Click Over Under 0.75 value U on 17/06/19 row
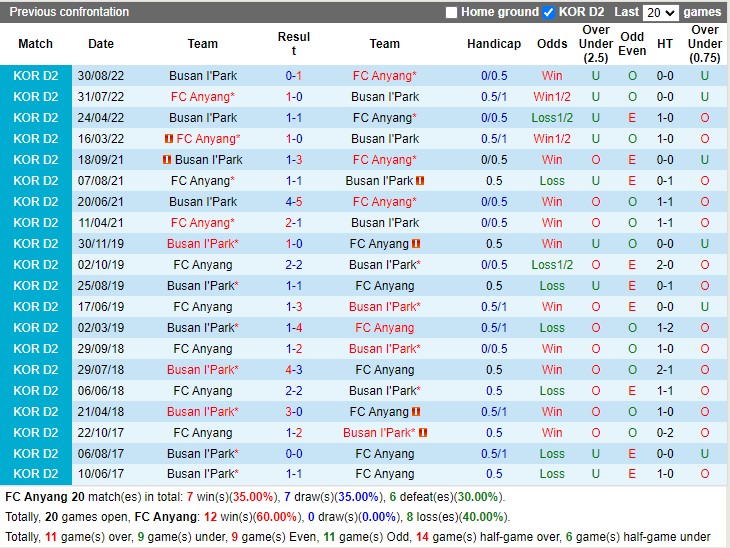Viewport: 730px width, 548px height. pos(705,307)
